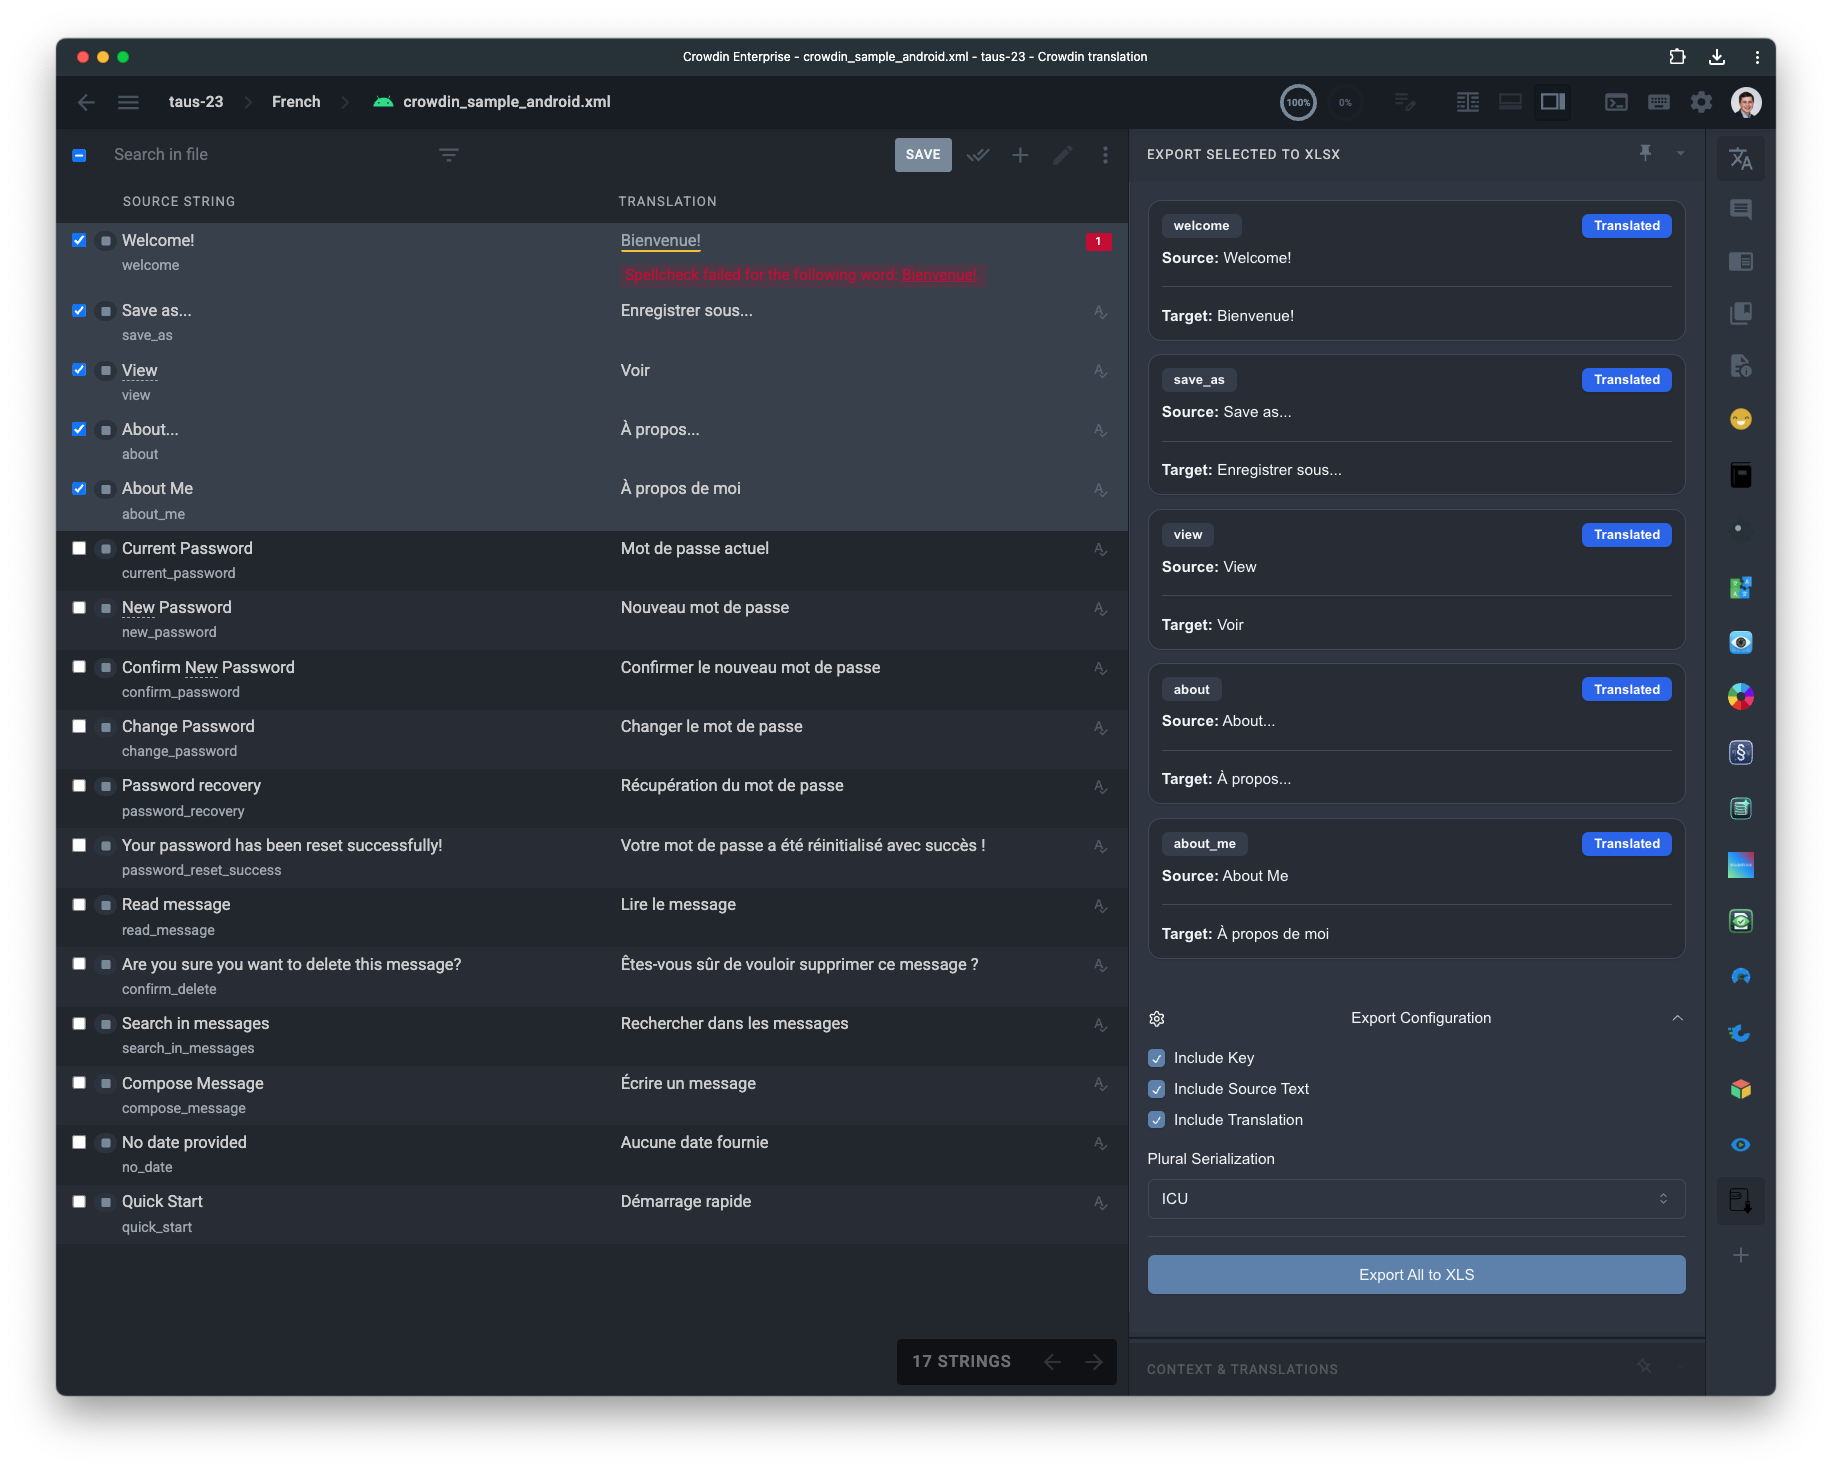Viewport: 1832px width, 1470px height.
Task: Go to previous page arrow beside 17 STRINGS
Action: tap(1052, 1362)
